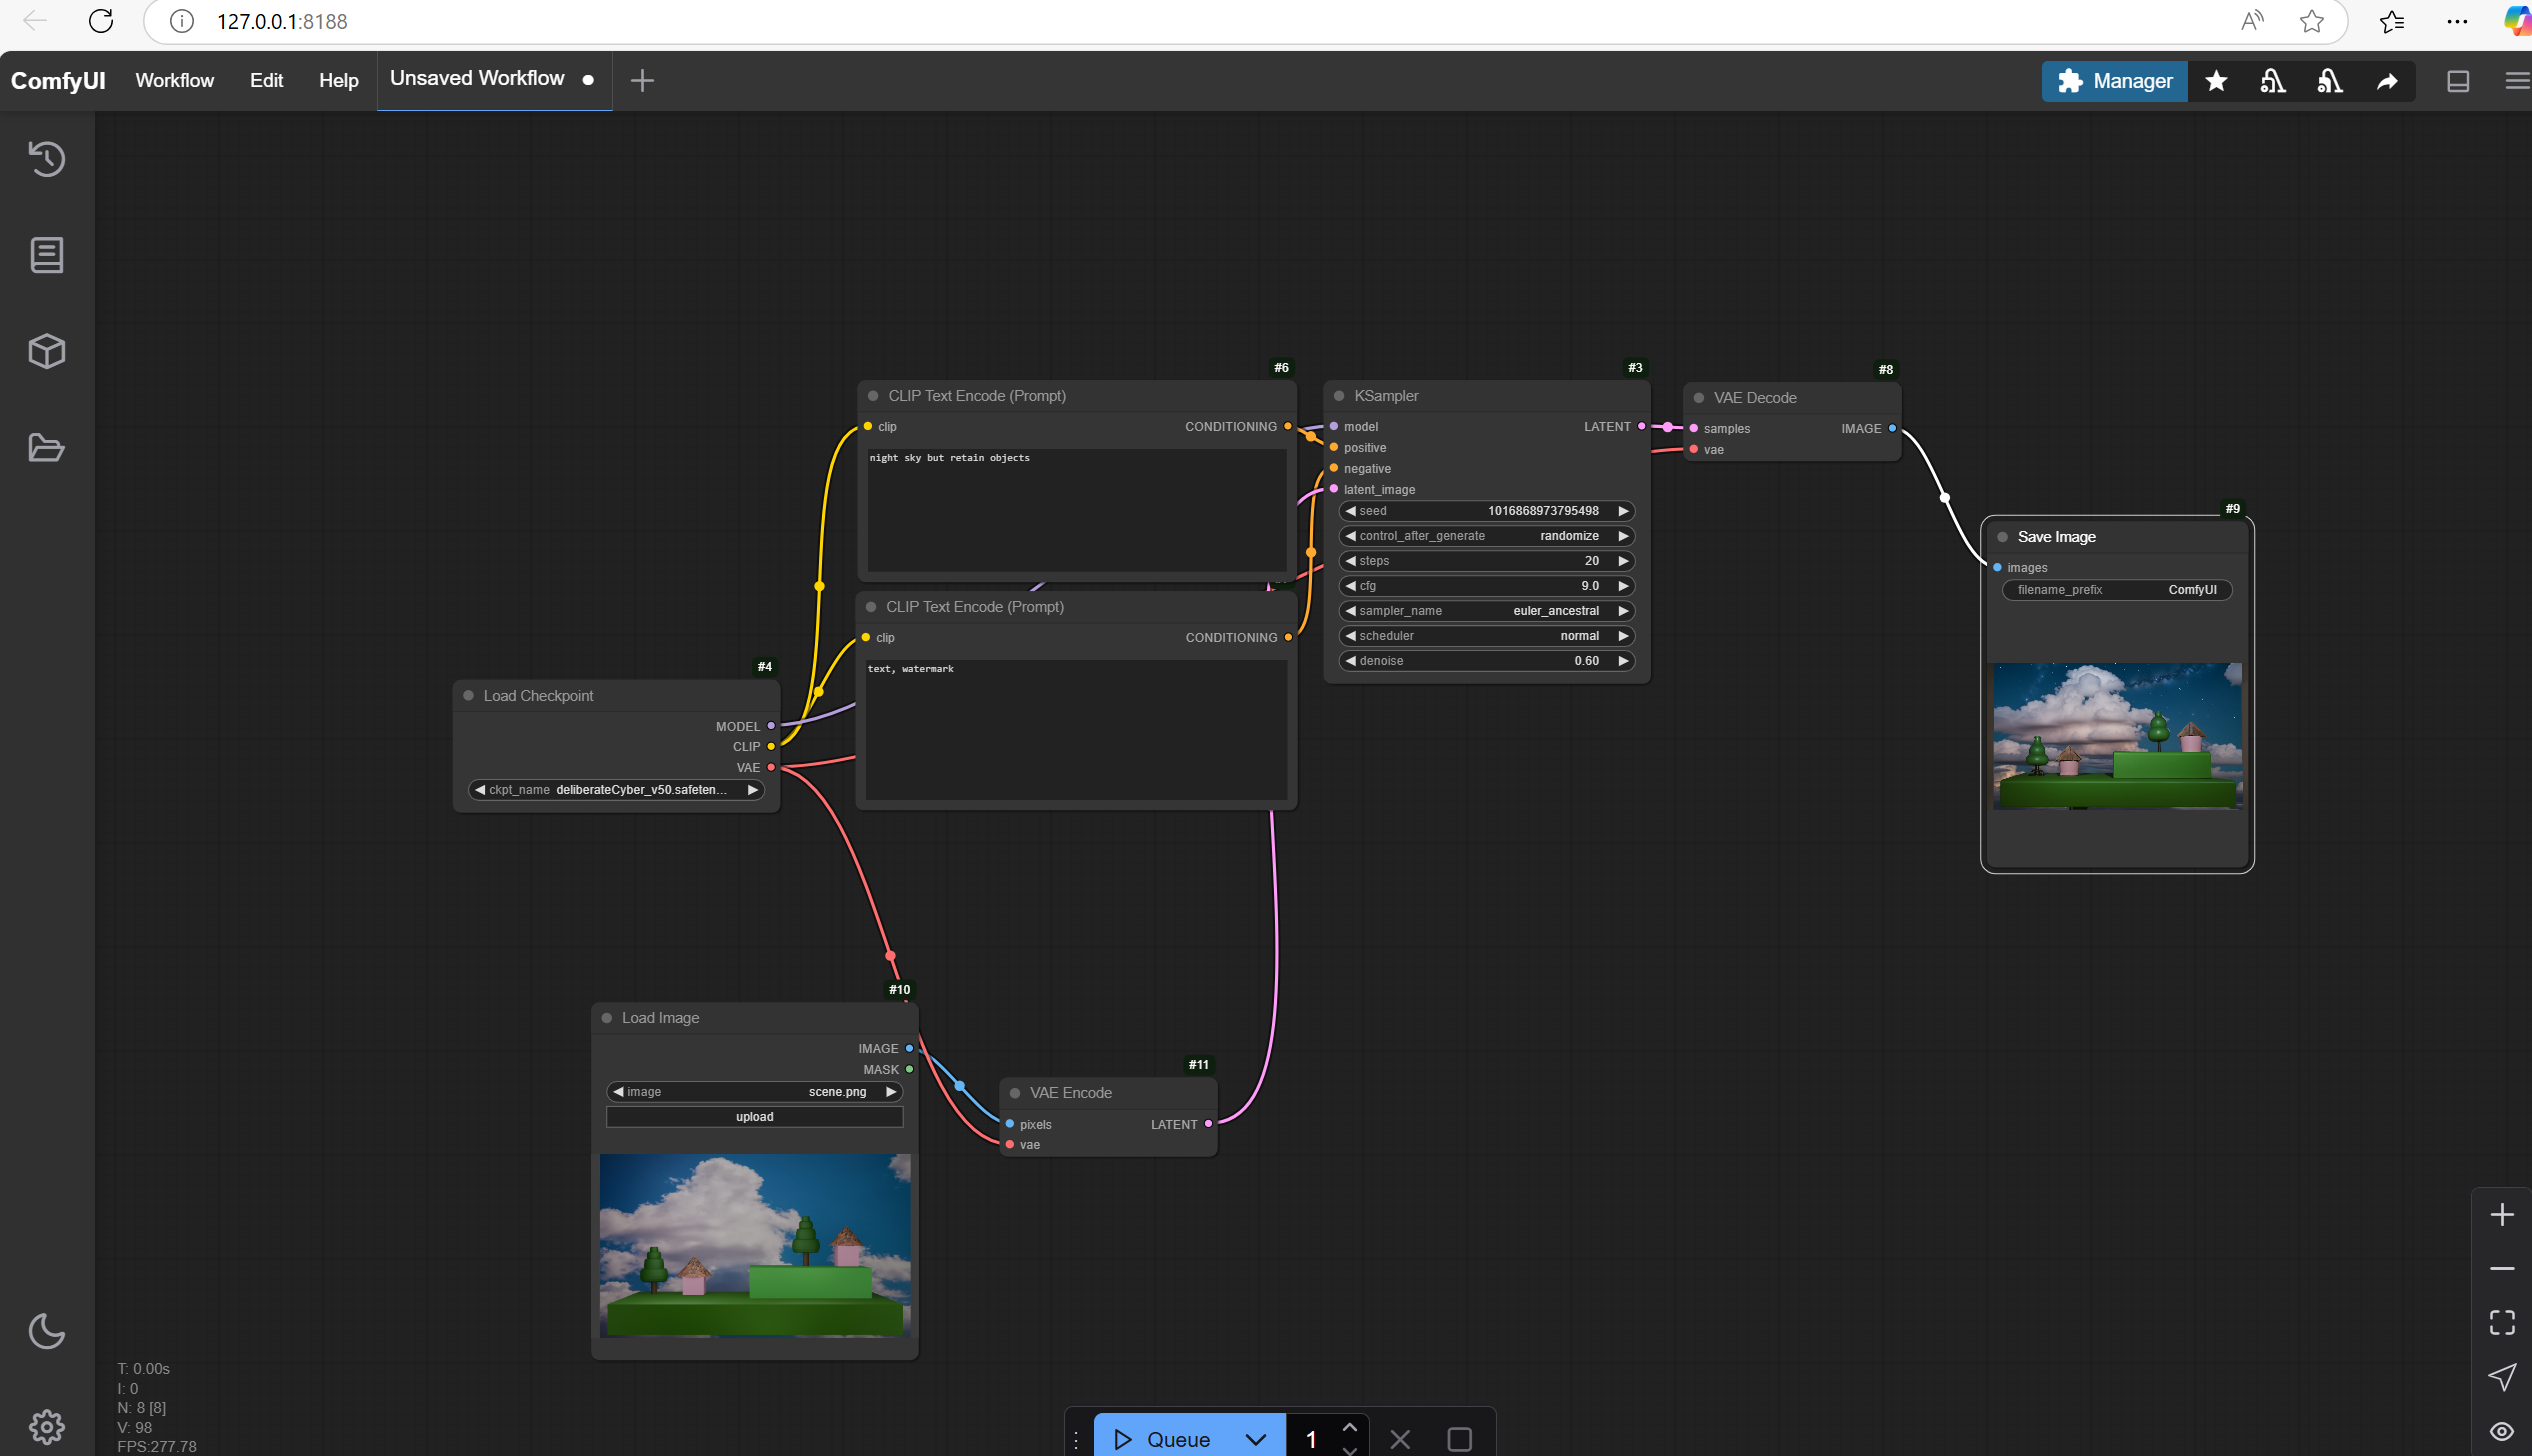Toggle link visibility with eye icon
The width and height of the screenshot is (2532, 1456).
point(2501,1431)
